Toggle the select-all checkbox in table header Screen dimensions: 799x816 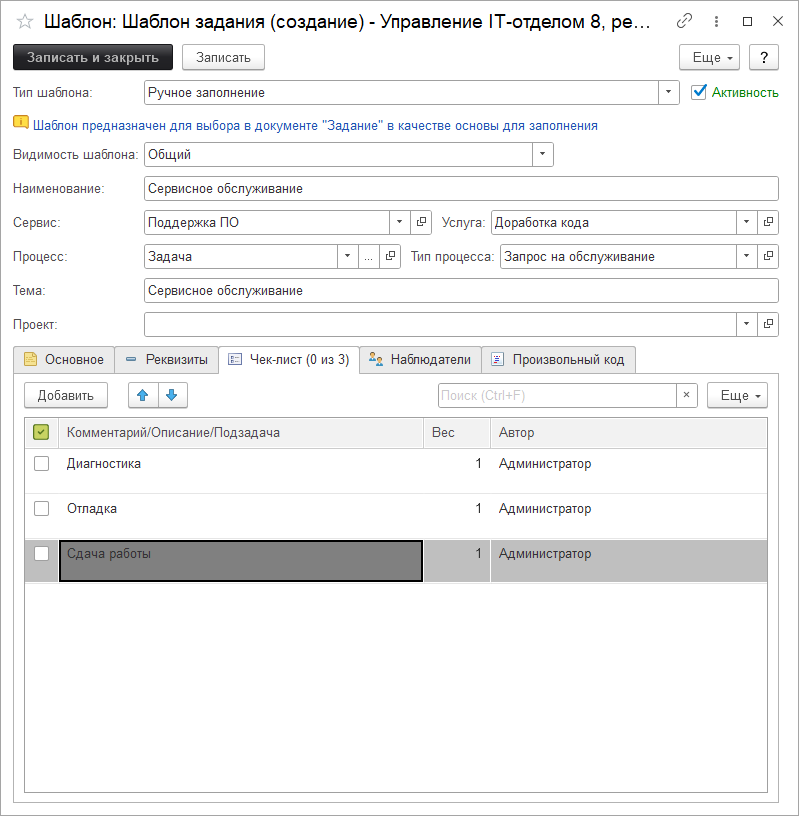click(42, 433)
